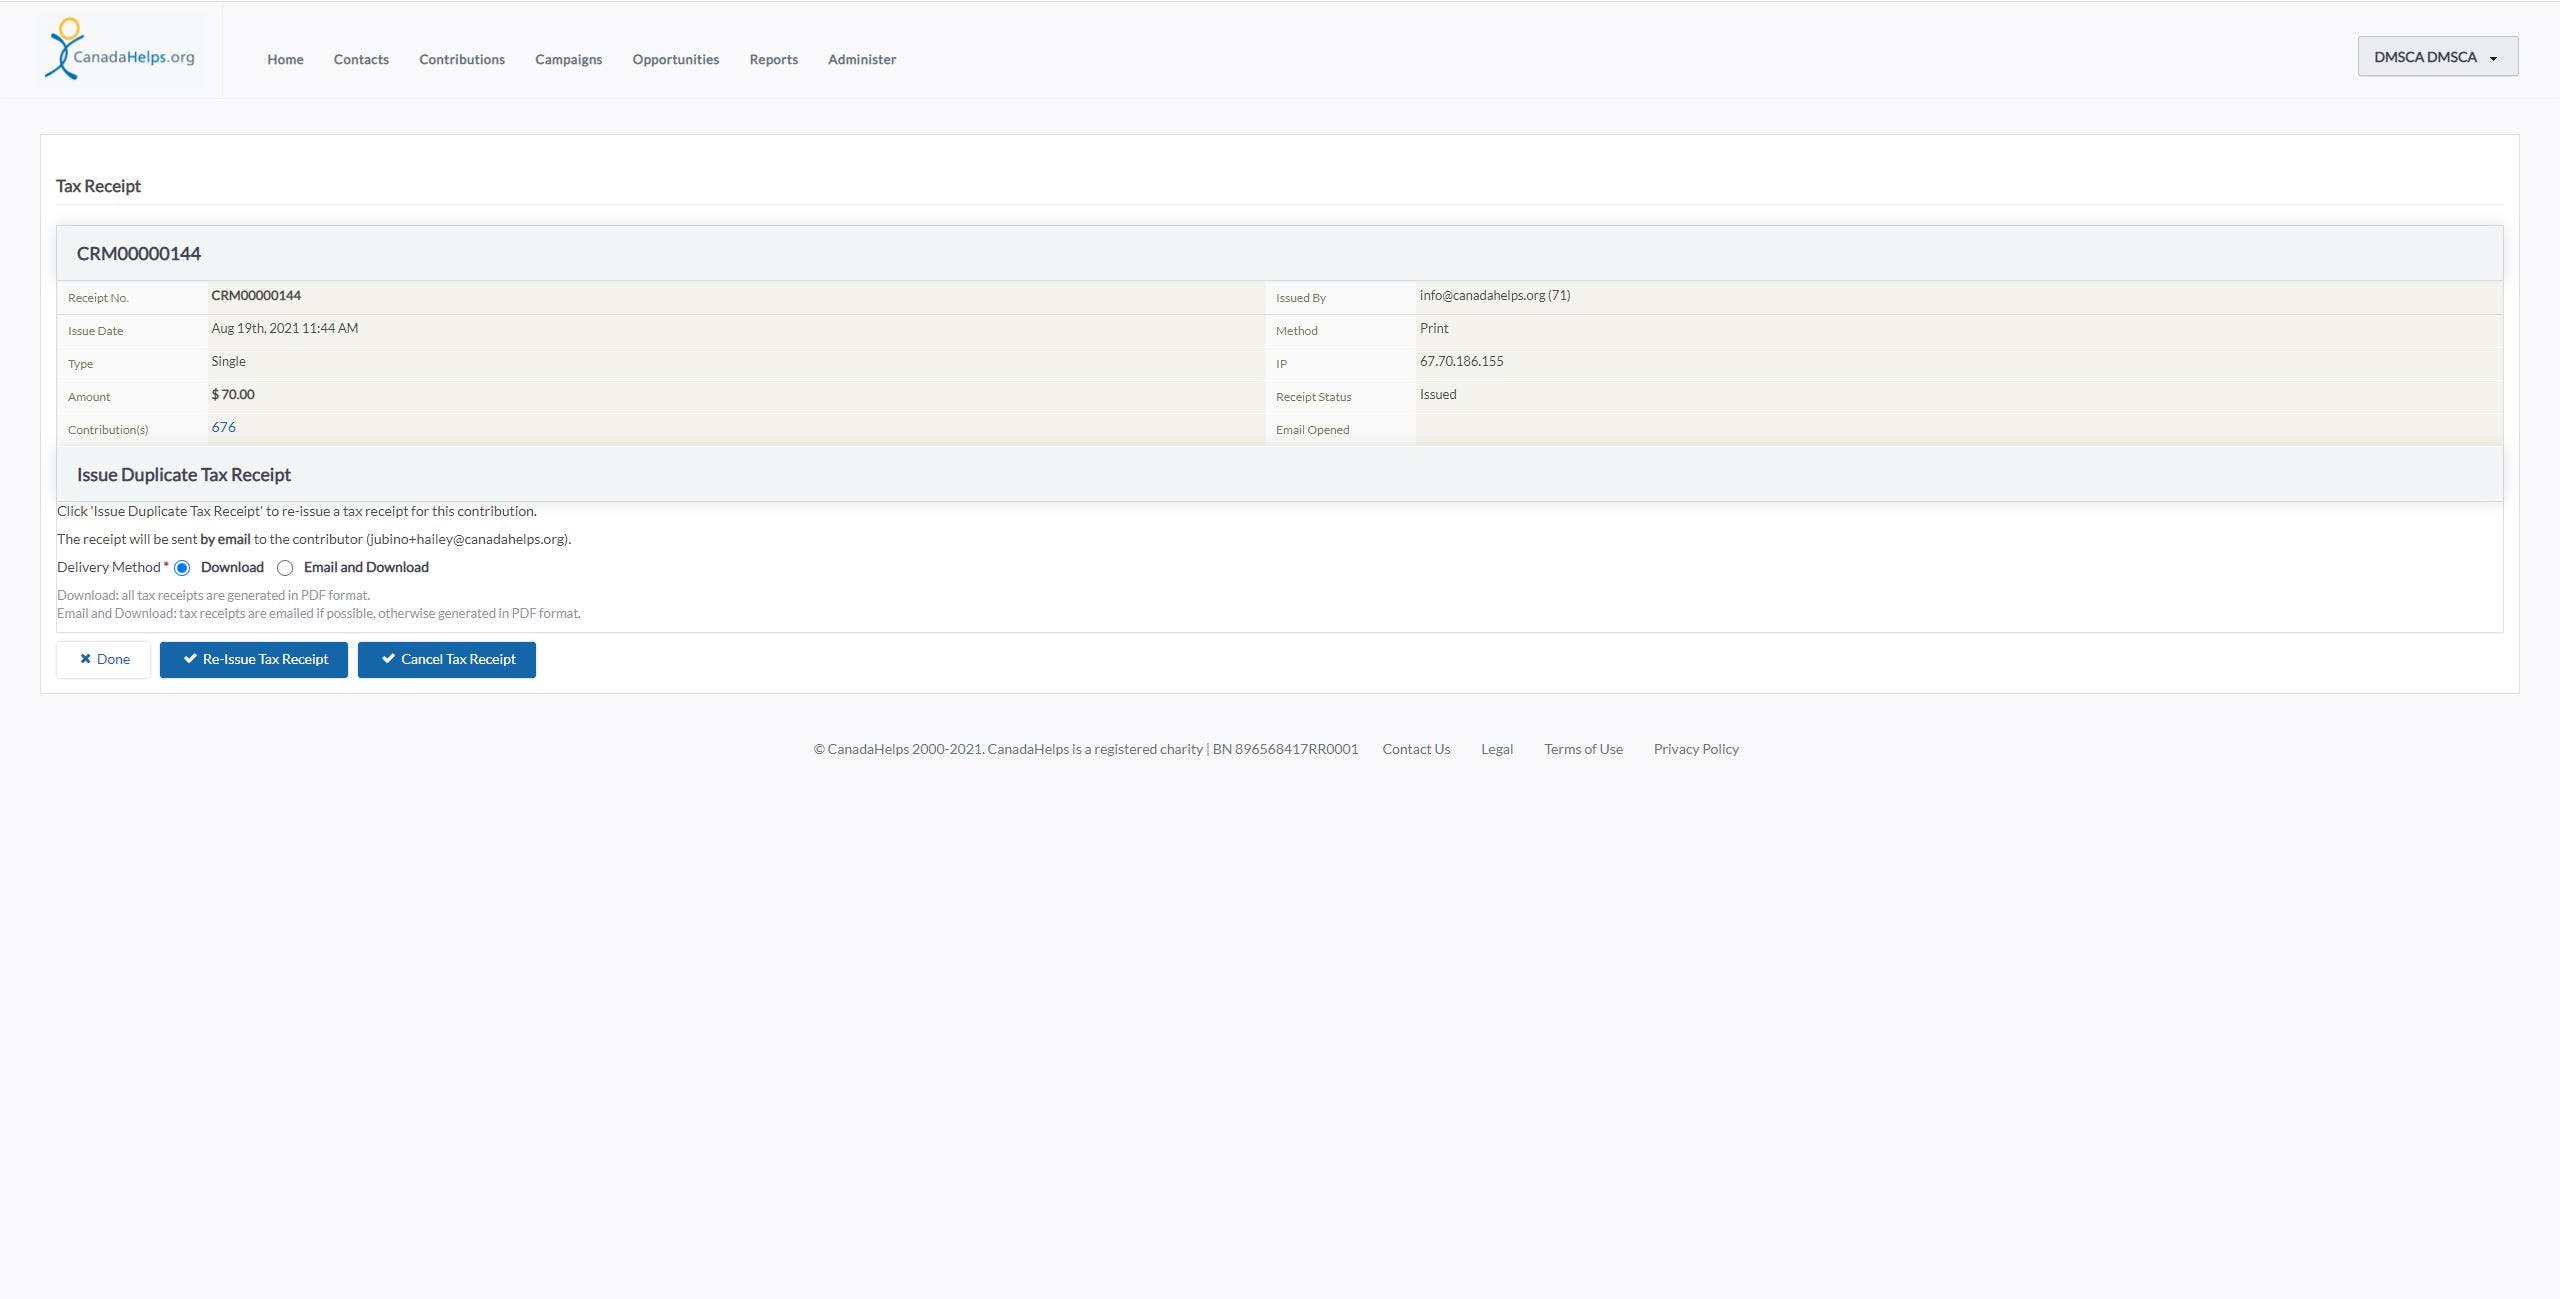Click the Contact Us footer link
2560x1299 pixels.
click(x=1415, y=749)
